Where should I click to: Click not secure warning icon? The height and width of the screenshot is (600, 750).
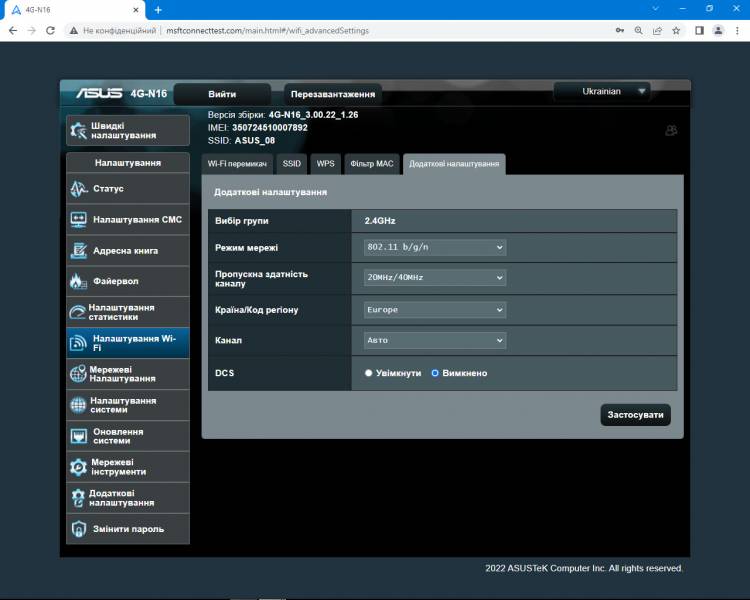point(73,31)
